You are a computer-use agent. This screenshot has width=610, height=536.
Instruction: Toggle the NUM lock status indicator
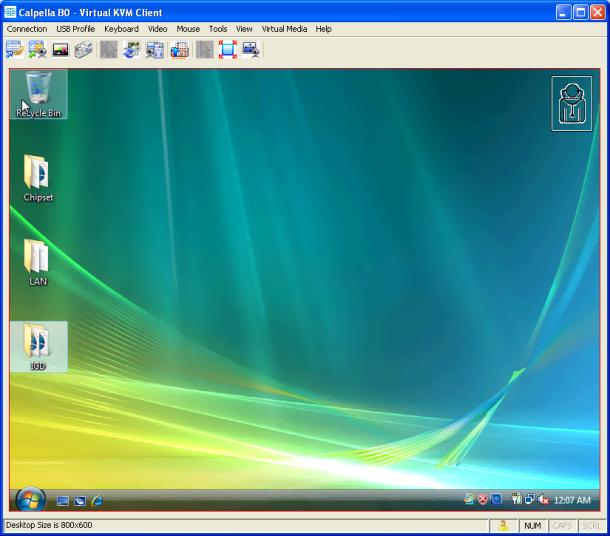tap(533, 526)
